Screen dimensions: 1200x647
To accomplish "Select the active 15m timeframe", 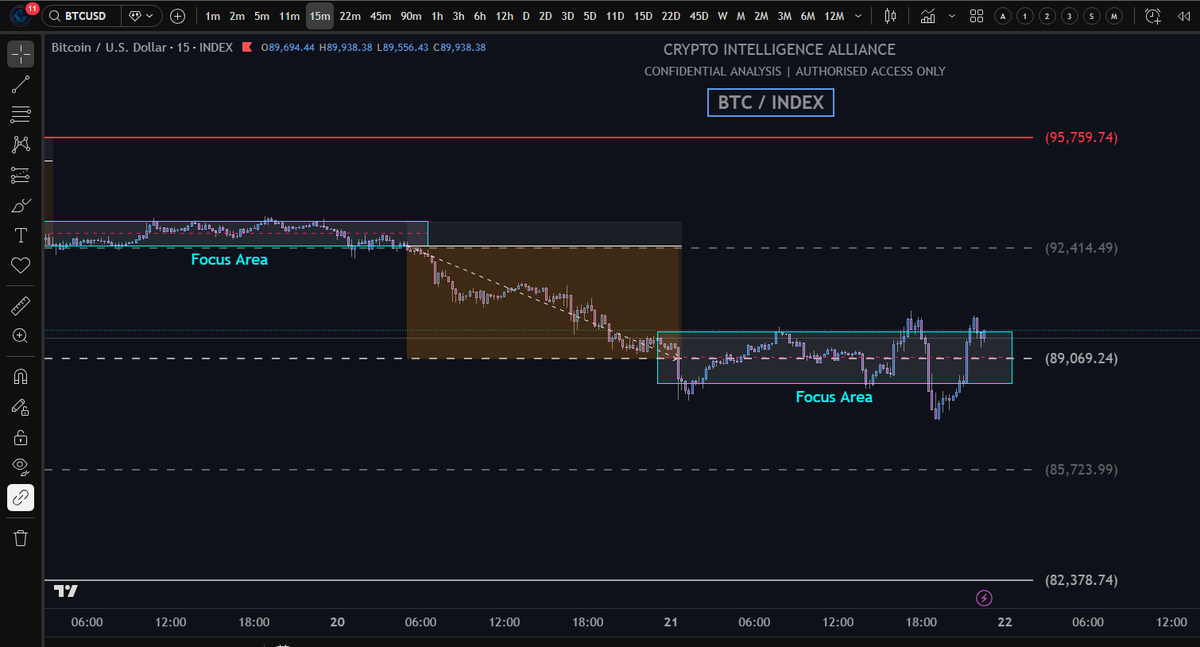I will tap(319, 16).
